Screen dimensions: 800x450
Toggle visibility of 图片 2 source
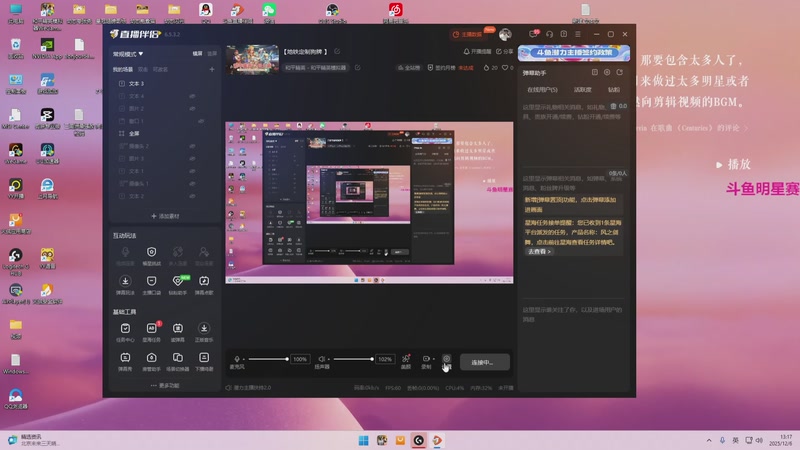point(192,109)
